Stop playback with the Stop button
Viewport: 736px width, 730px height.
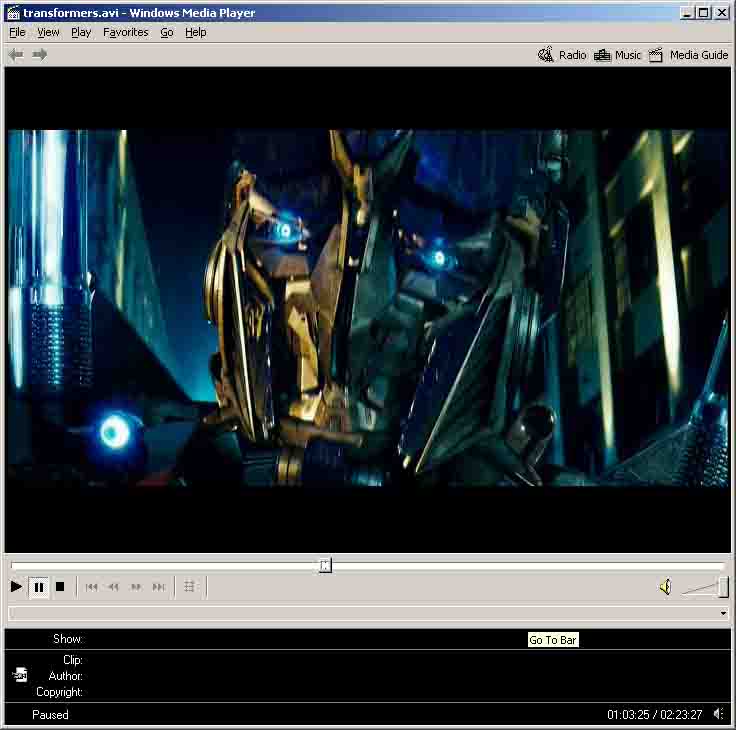[60, 587]
